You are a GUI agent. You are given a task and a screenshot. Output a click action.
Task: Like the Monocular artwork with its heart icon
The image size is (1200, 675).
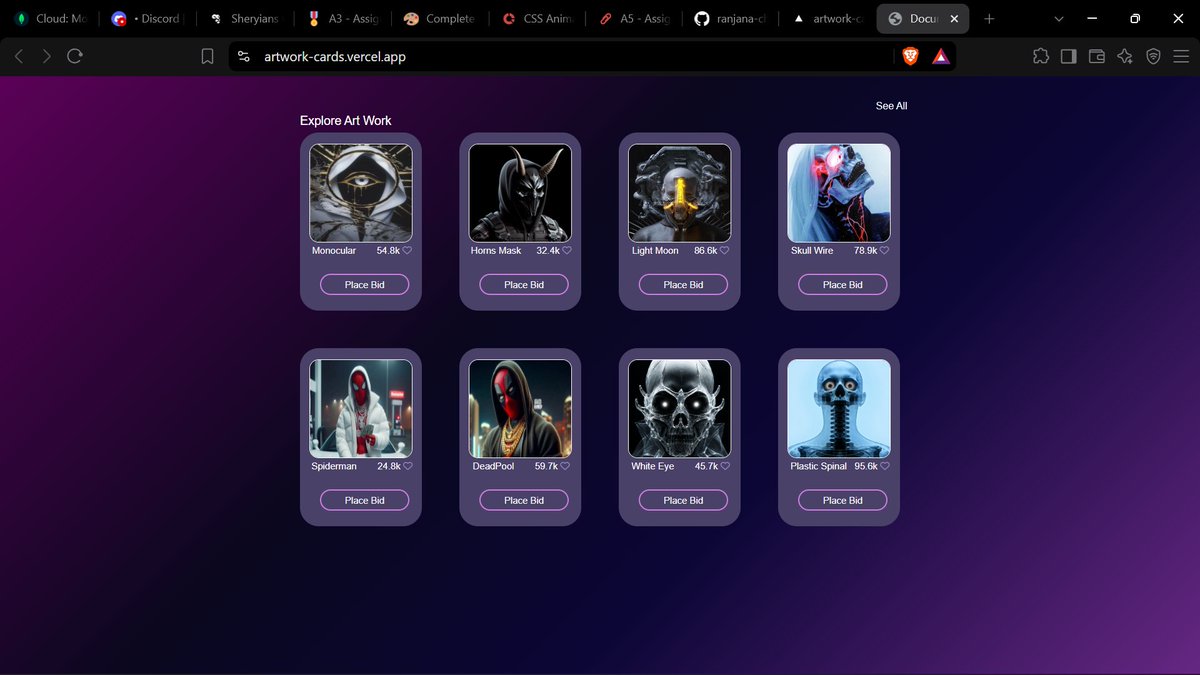(x=407, y=251)
